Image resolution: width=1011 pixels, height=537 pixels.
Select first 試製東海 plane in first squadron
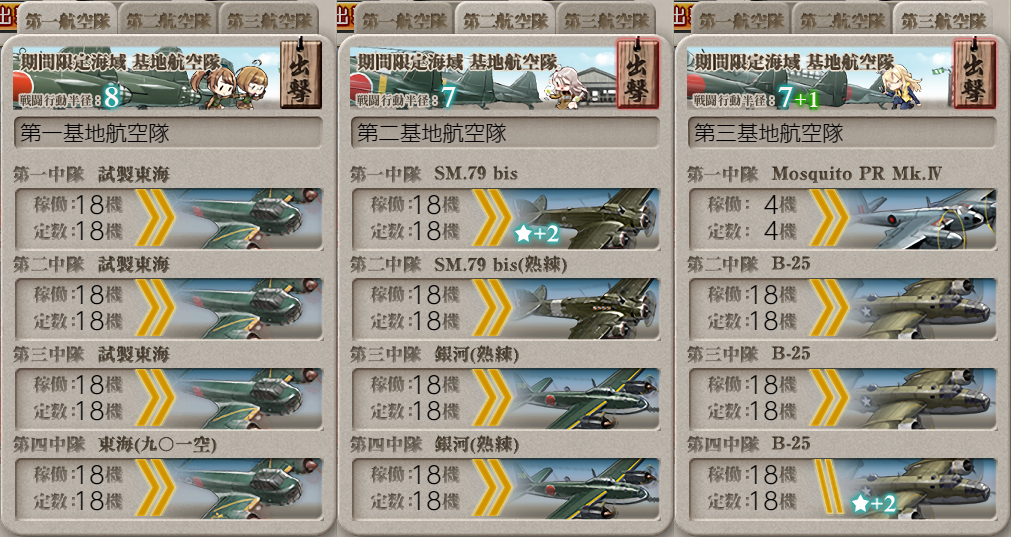[249, 219]
